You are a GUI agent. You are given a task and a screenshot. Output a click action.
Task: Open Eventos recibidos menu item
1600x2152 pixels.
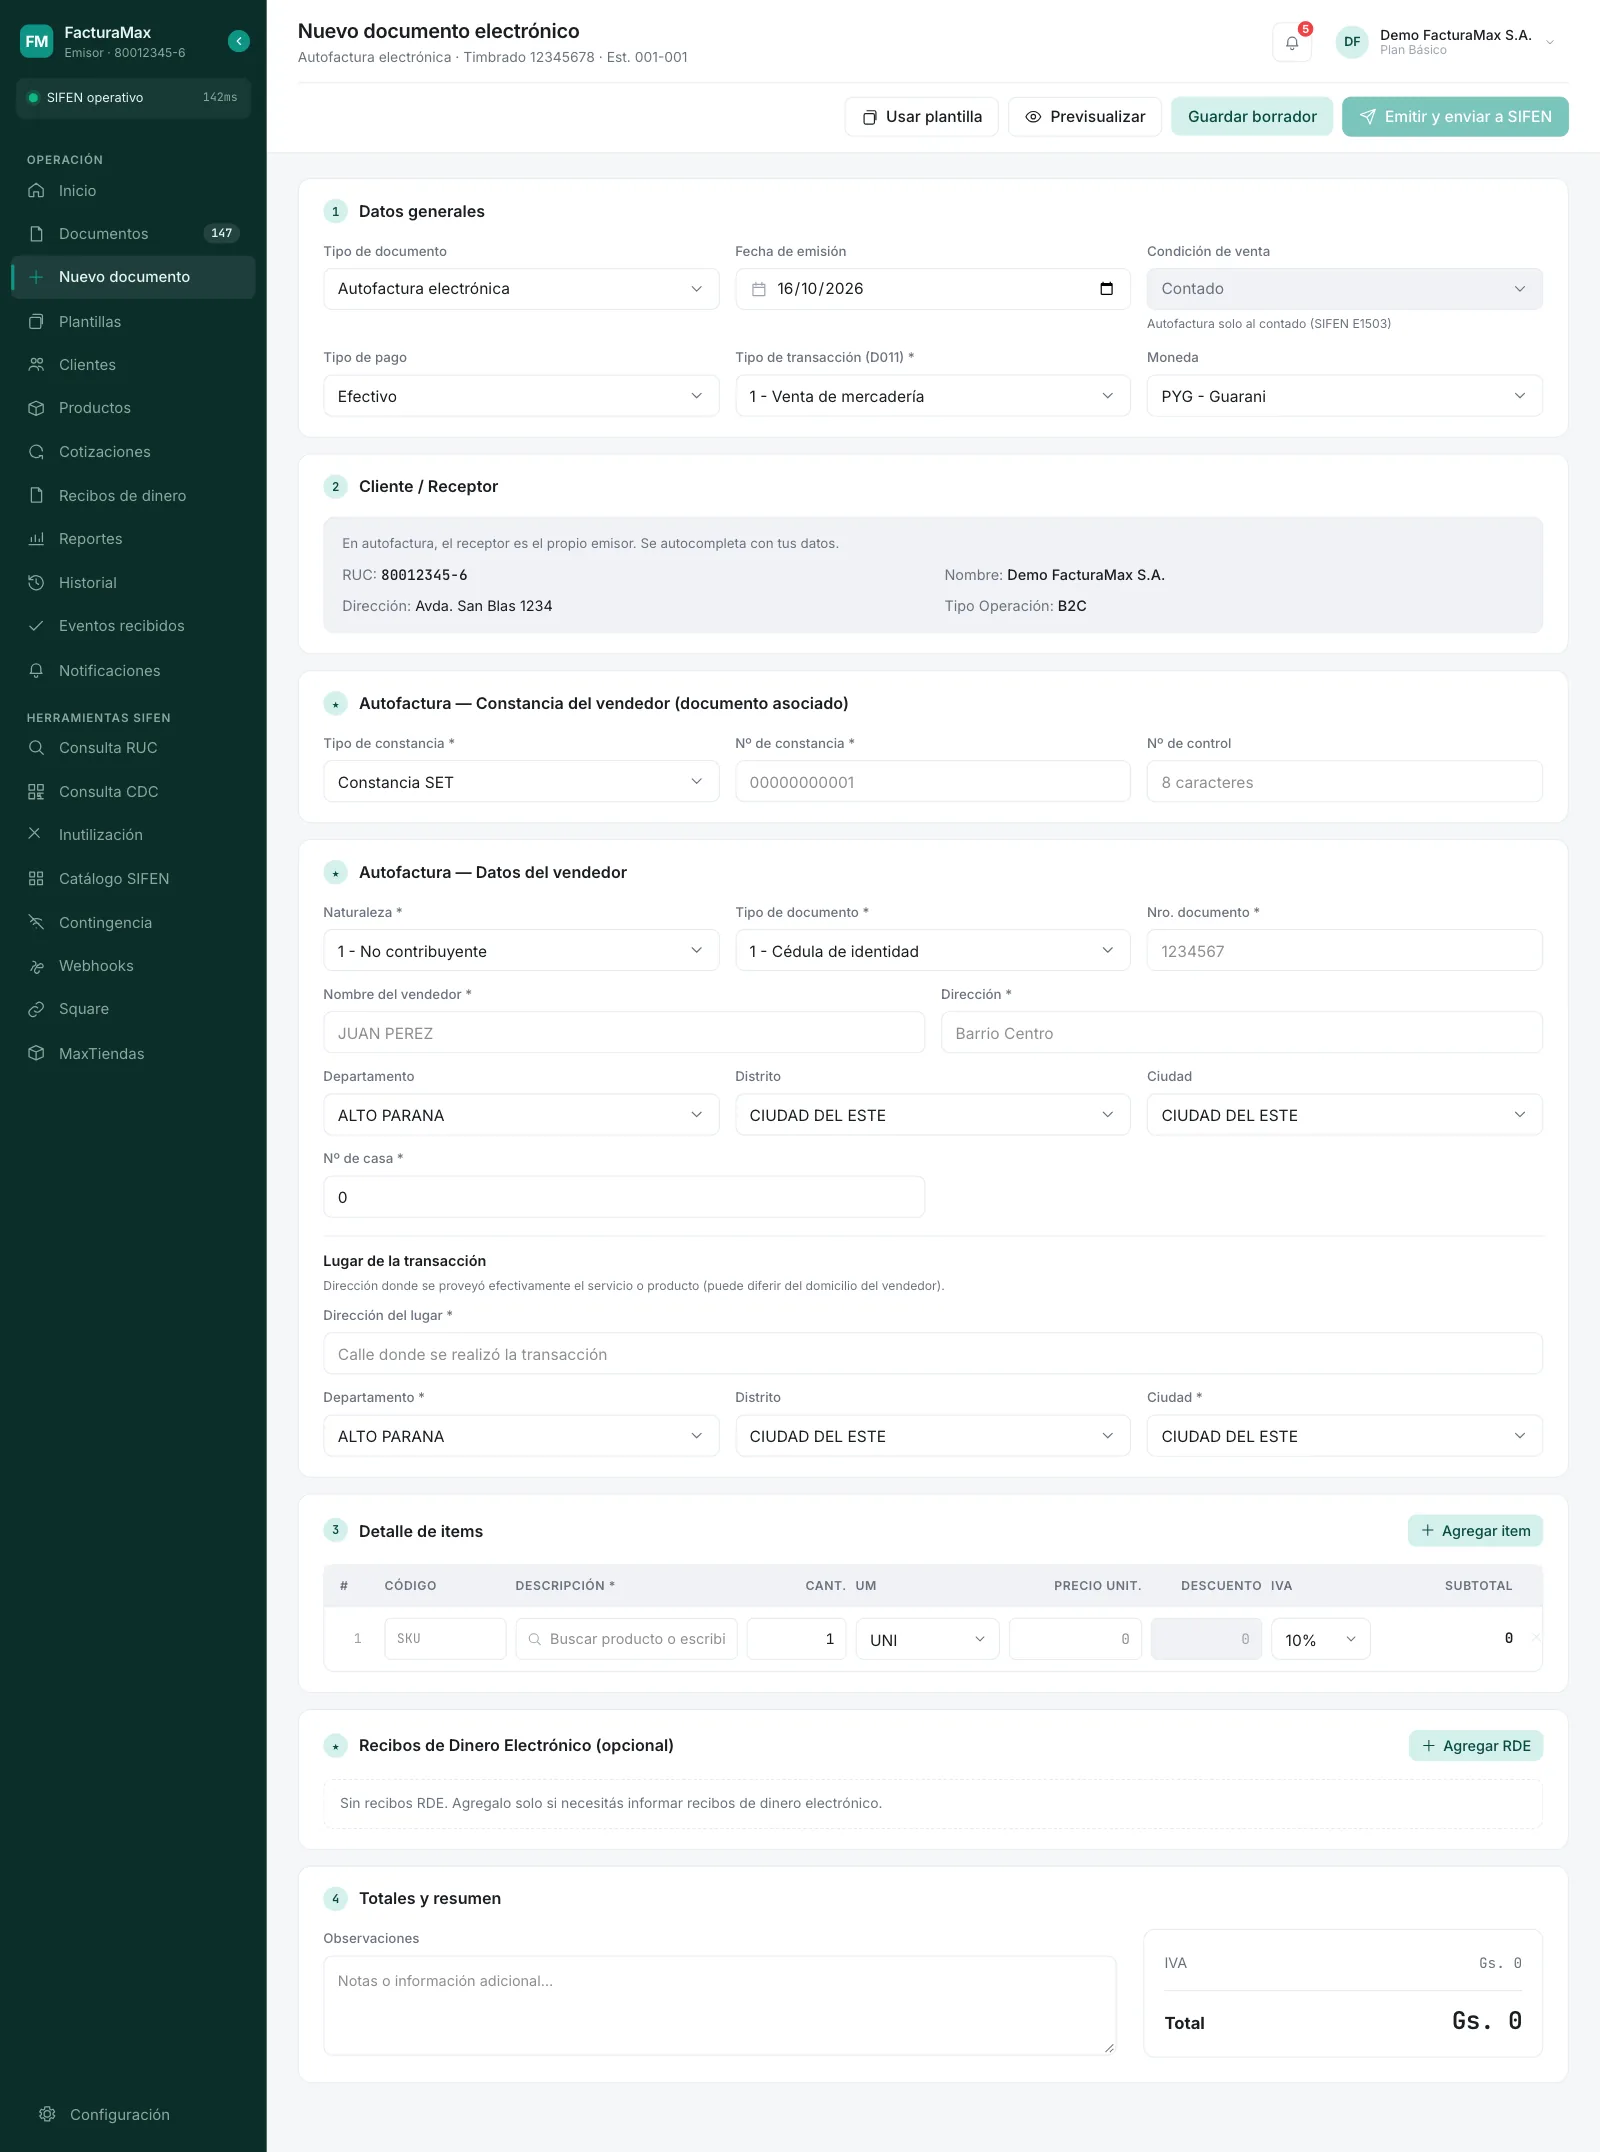(133, 626)
